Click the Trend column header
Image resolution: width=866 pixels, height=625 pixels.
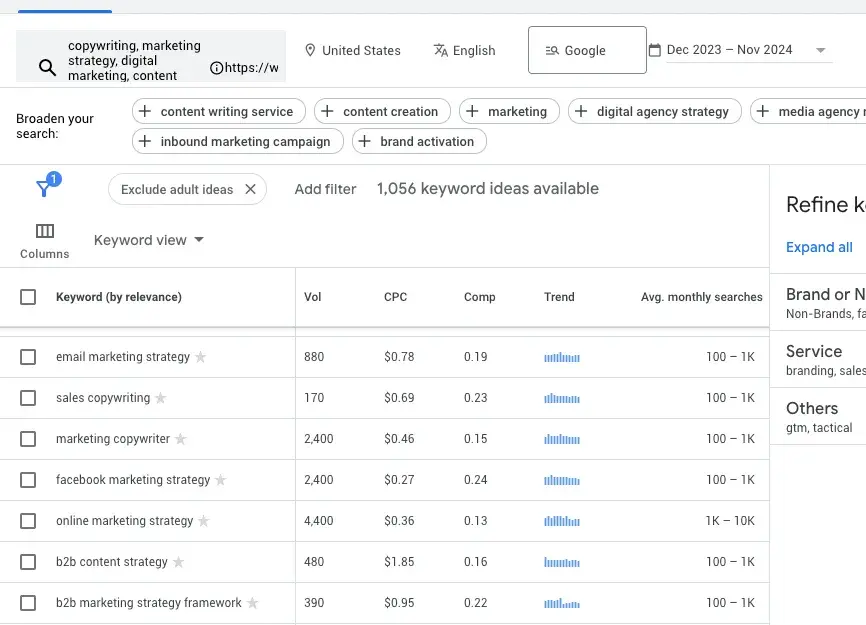pos(559,297)
